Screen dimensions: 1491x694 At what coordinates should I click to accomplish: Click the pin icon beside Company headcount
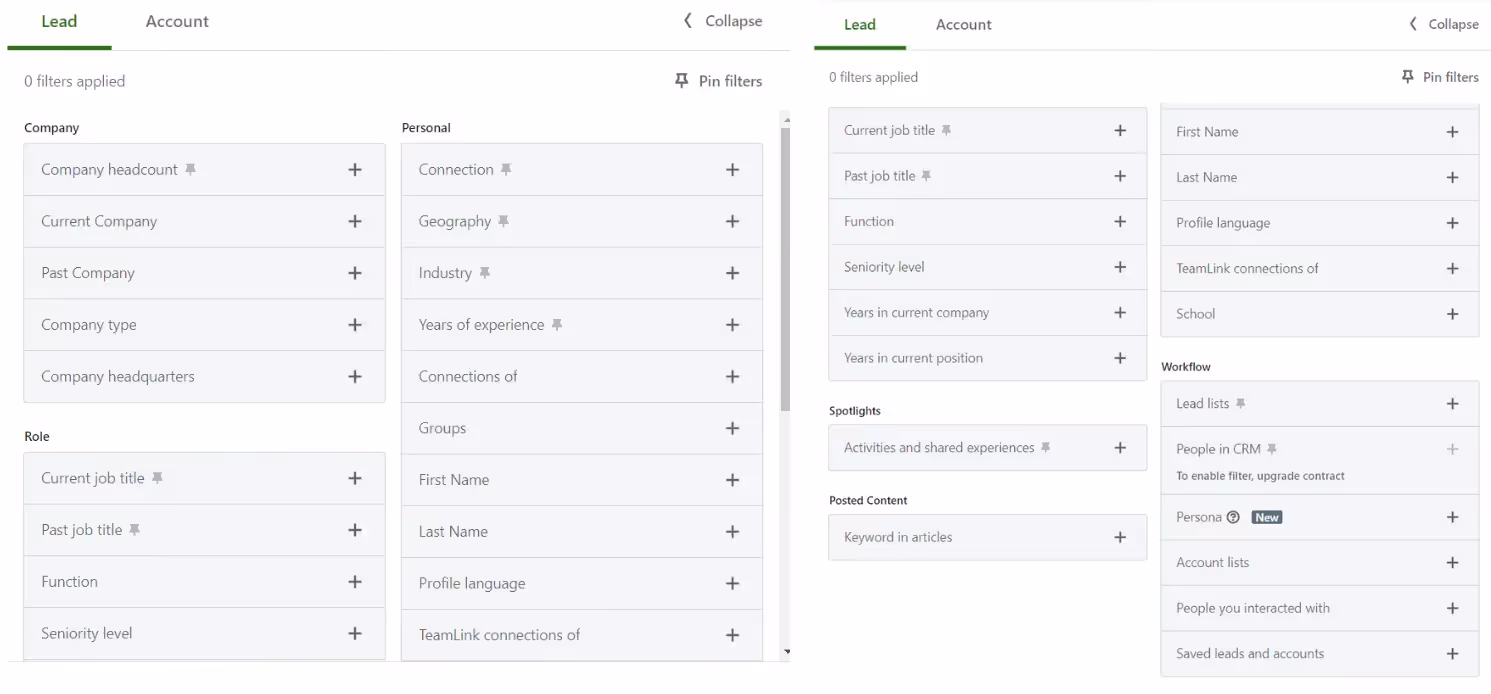(x=190, y=170)
